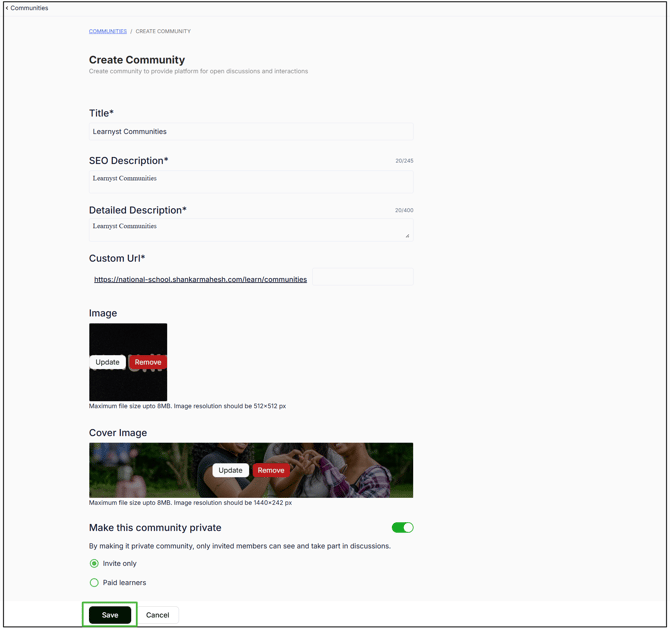Click the Create Community heading
This screenshot has width=670, height=629.
click(x=137, y=60)
